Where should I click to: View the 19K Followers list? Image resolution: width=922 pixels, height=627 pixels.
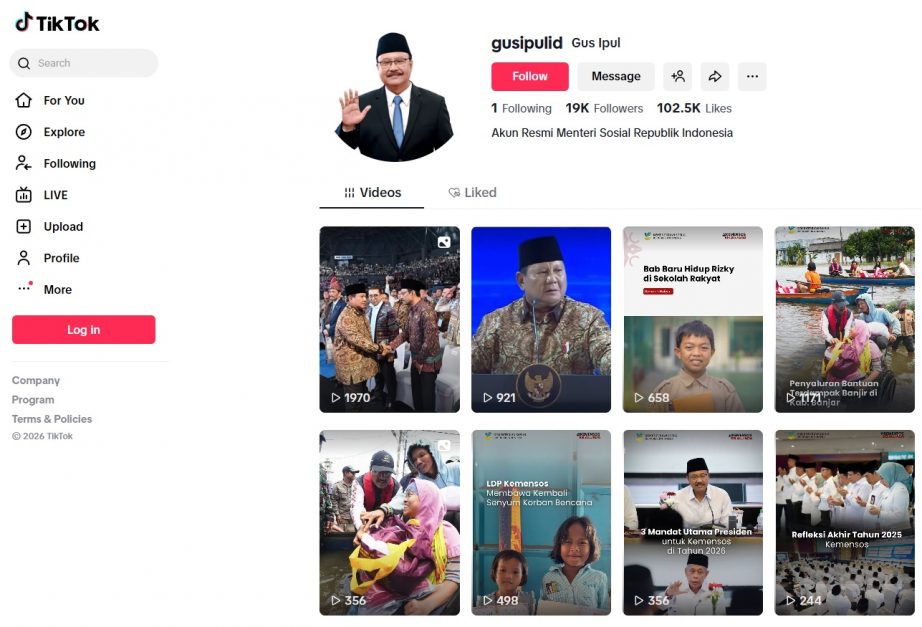tap(604, 108)
